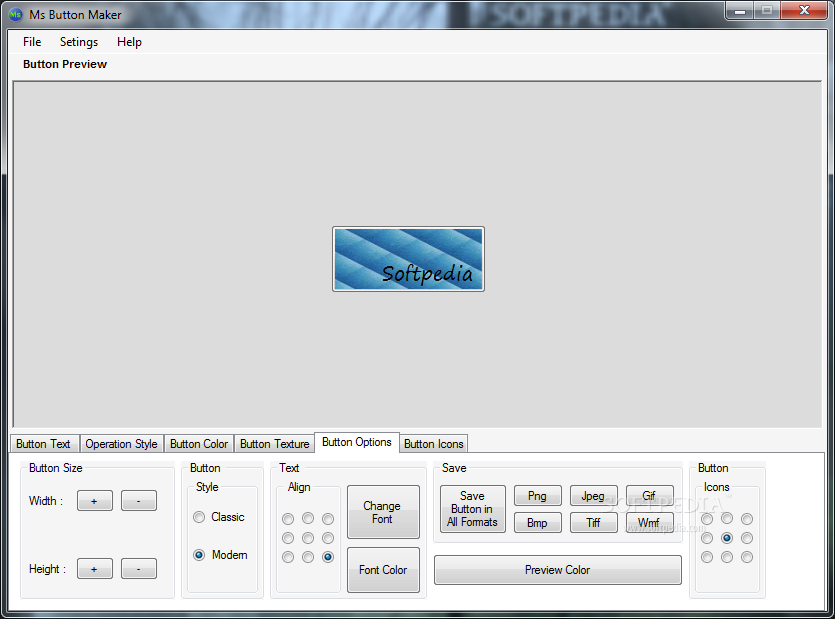Switch to the Operation Style tab
The width and height of the screenshot is (835, 619).
121,444
